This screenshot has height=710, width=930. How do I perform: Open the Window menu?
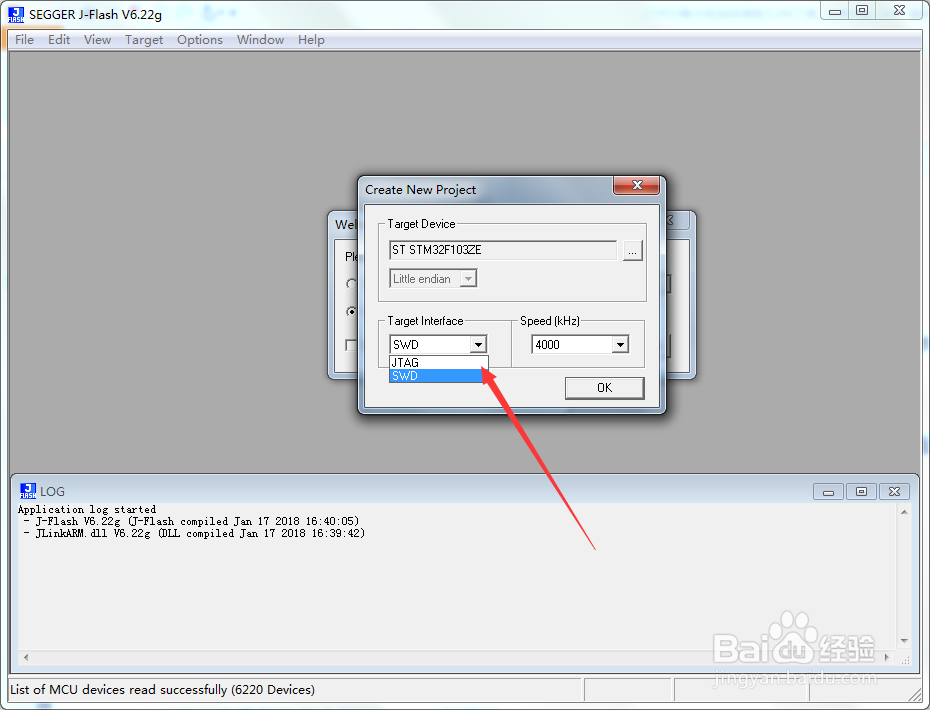tap(260, 40)
